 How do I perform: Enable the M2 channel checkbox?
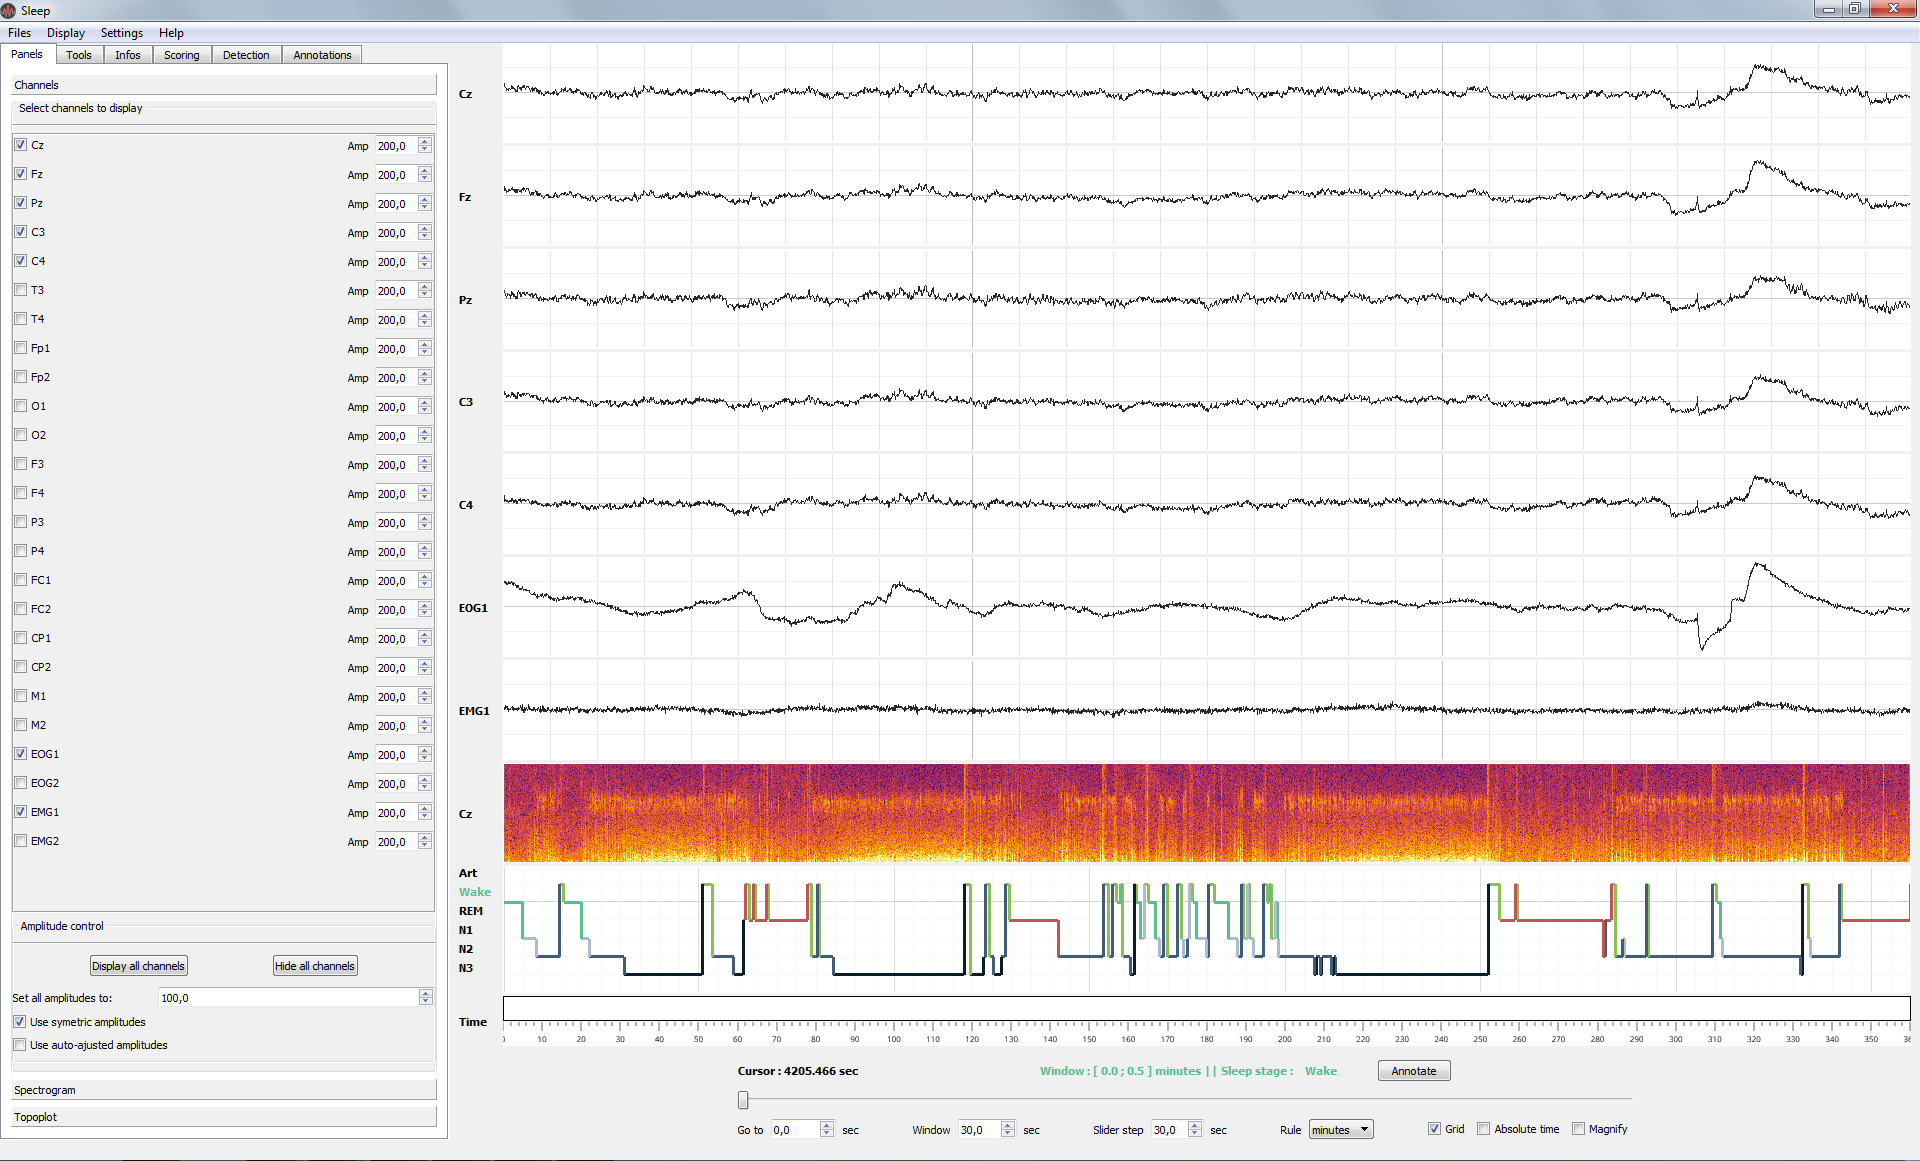coord(21,725)
